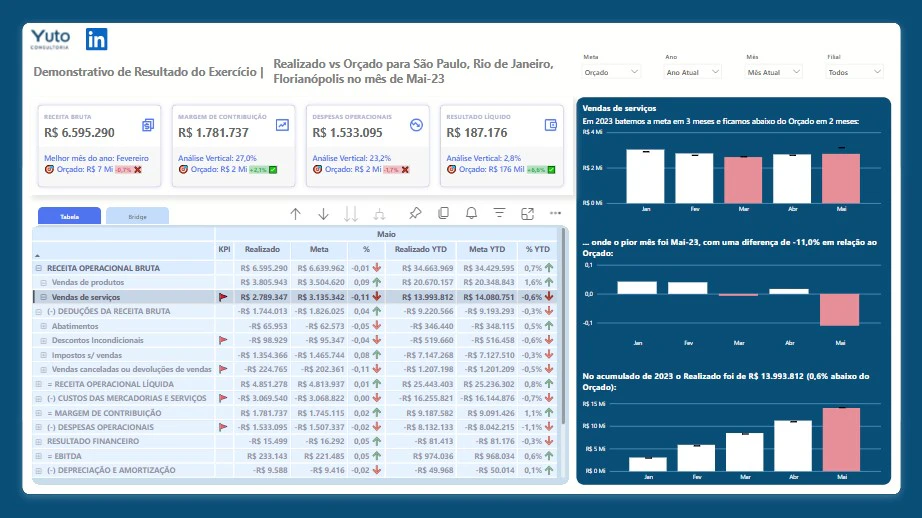Select the Mai bar in sales chart
This screenshot has height=518, width=922.
[841, 179]
